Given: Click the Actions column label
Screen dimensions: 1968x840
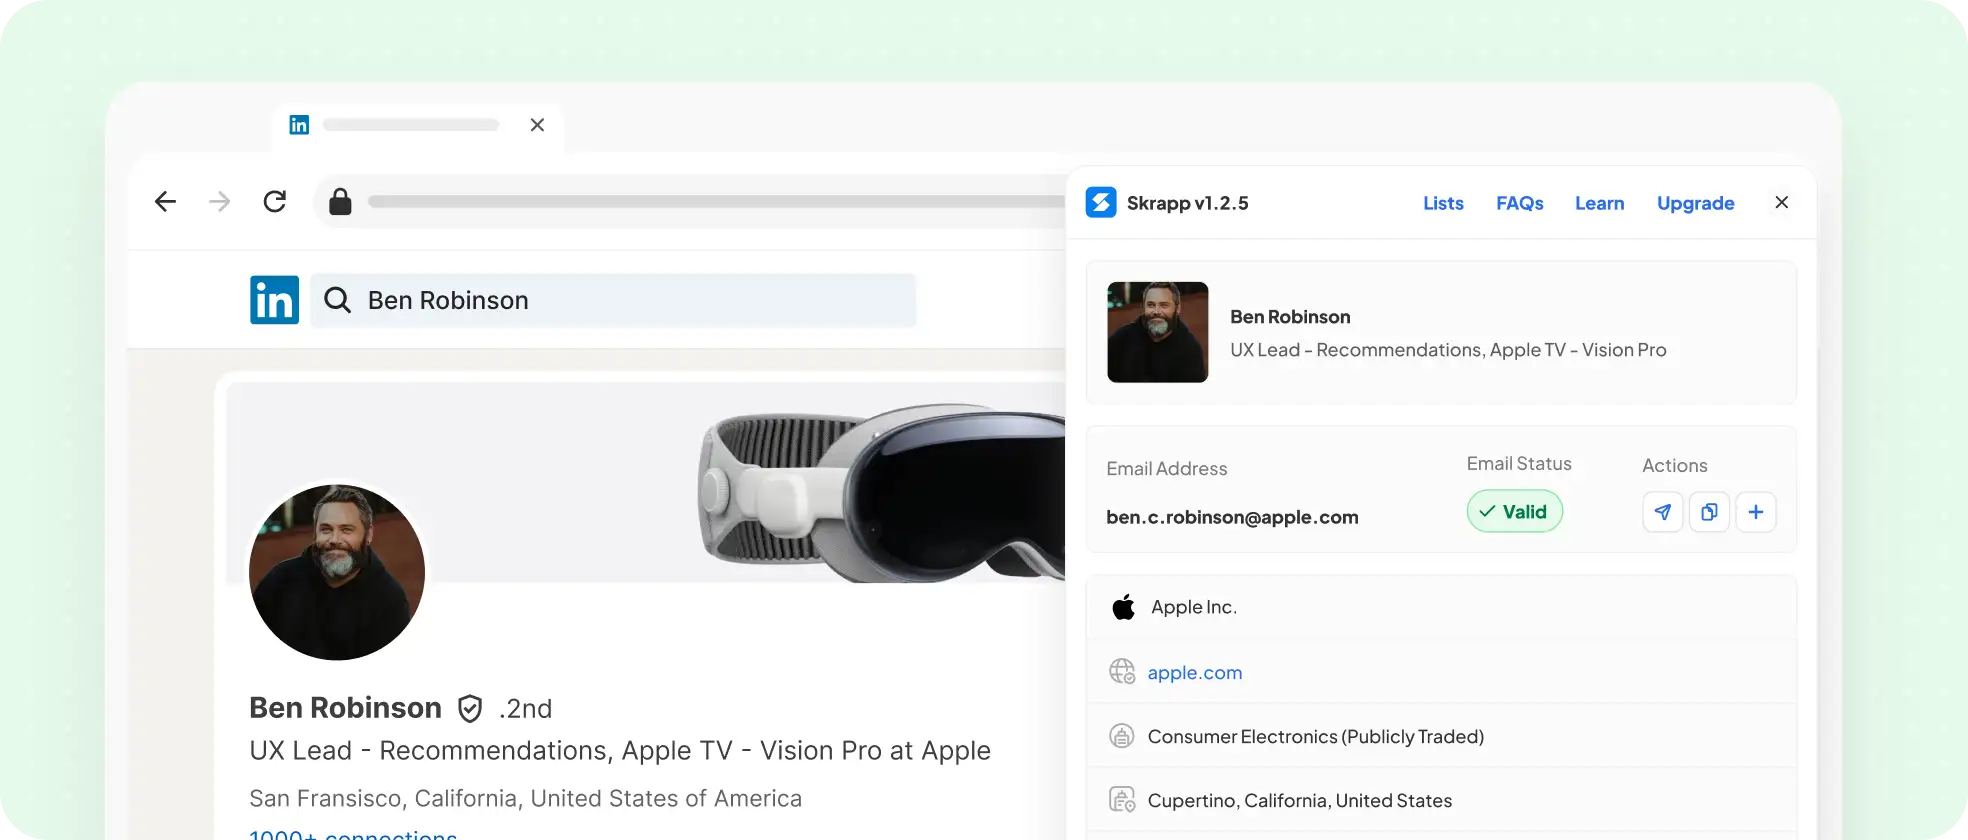Looking at the screenshot, I should pyautogui.click(x=1675, y=466).
